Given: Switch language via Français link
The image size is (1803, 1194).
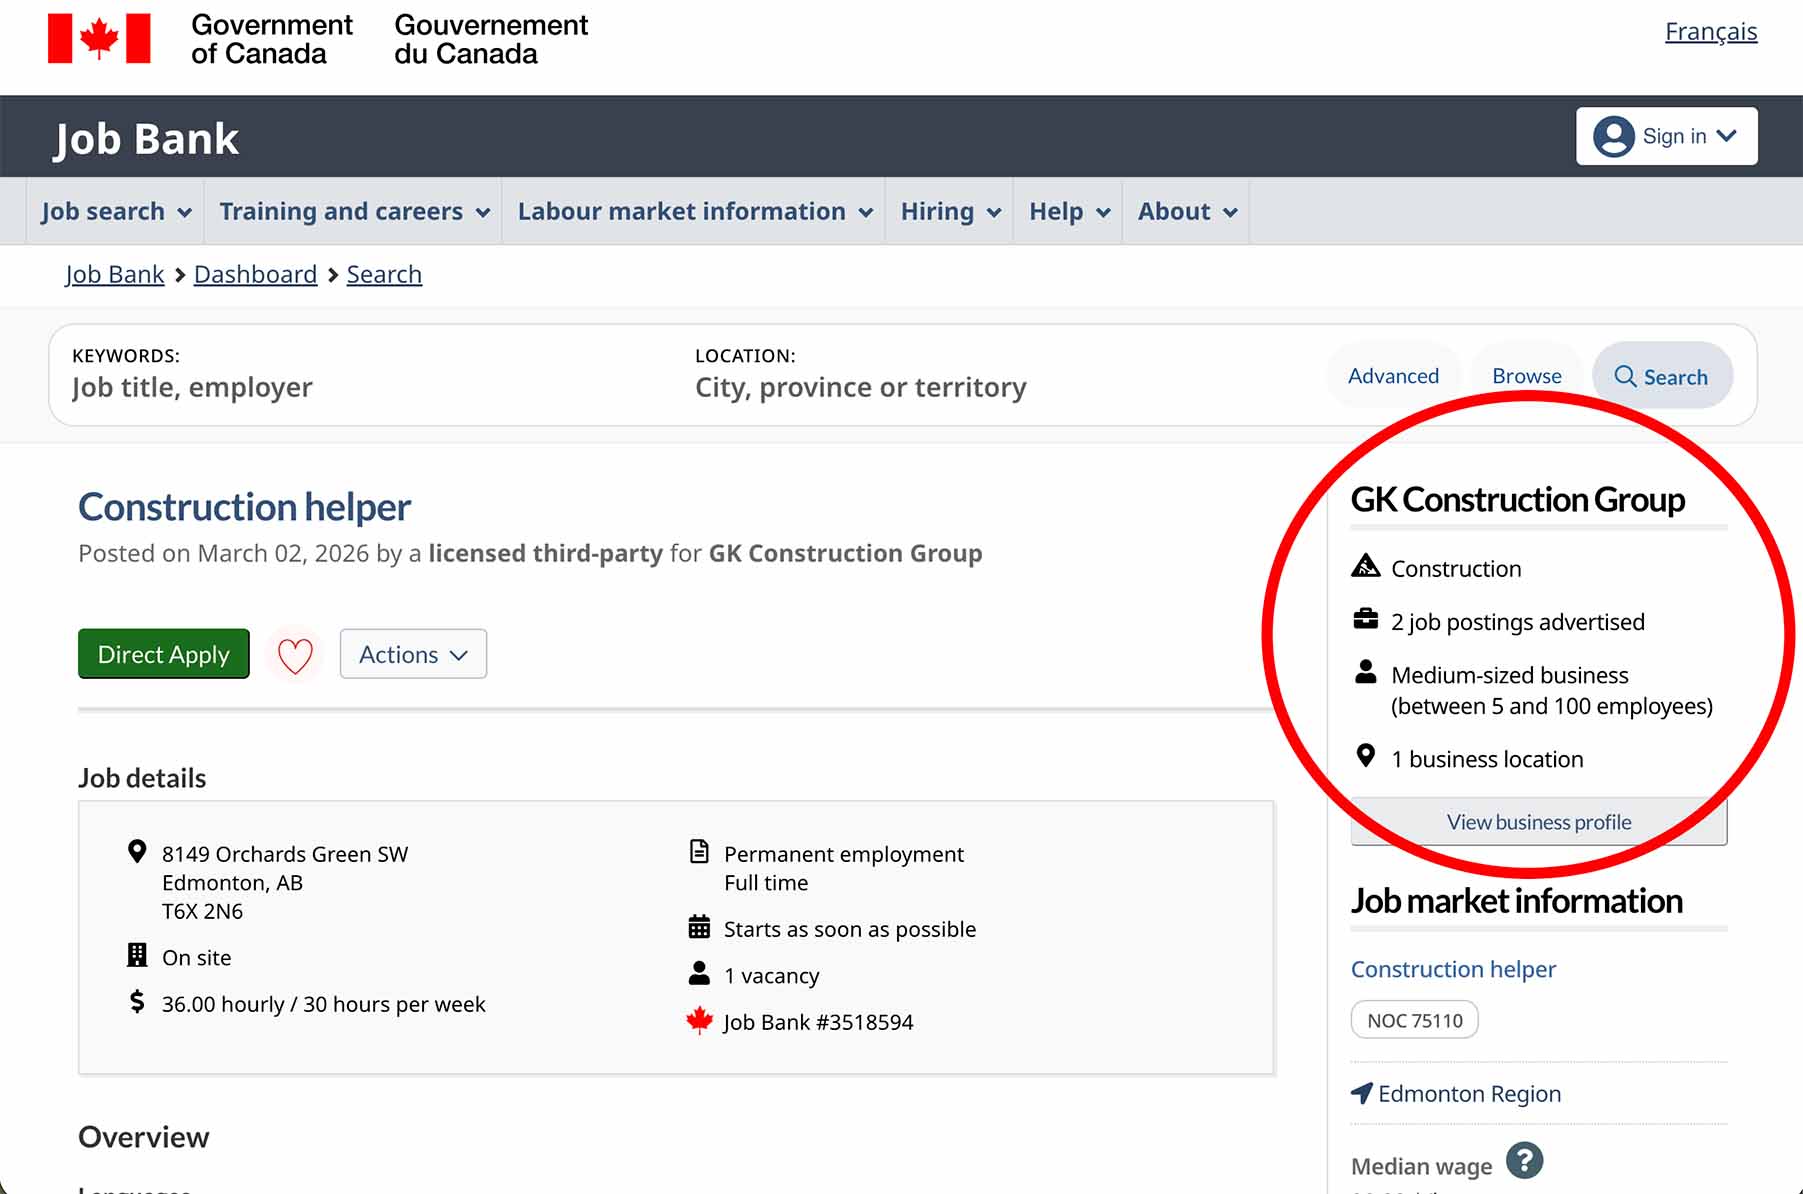Looking at the screenshot, I should click(x=1710, y=32).
